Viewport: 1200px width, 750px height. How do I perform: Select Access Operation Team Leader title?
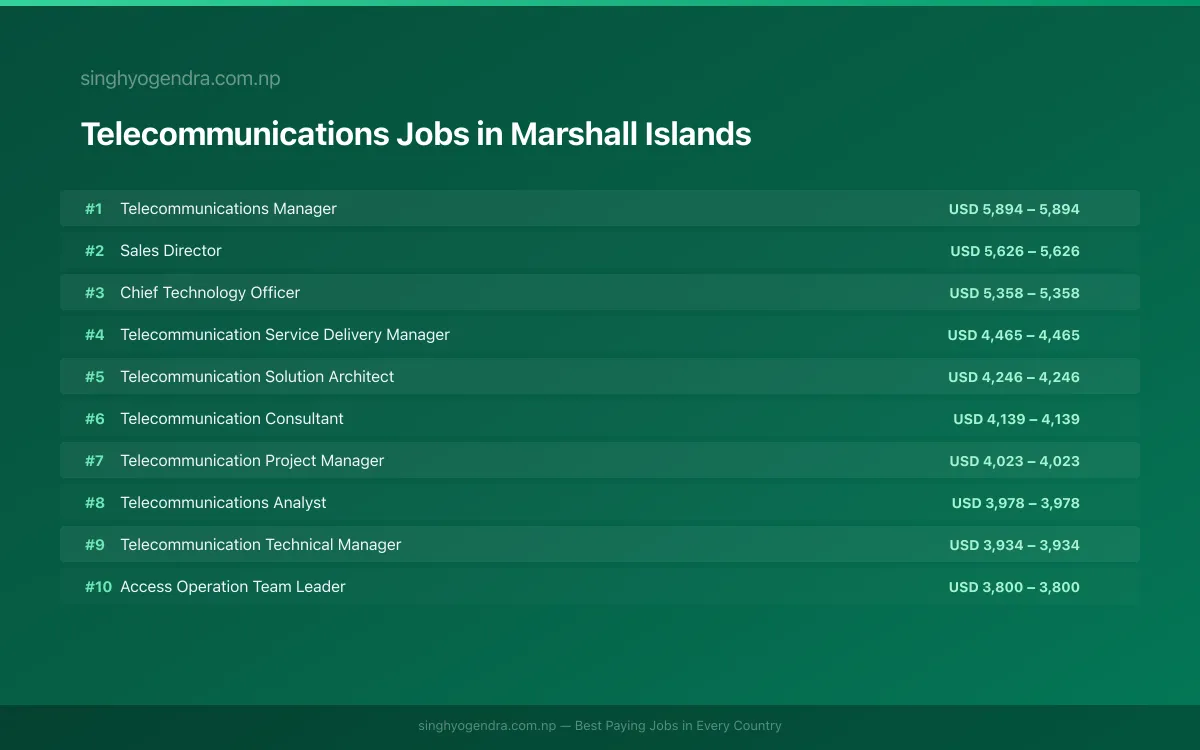coord(233,587)
